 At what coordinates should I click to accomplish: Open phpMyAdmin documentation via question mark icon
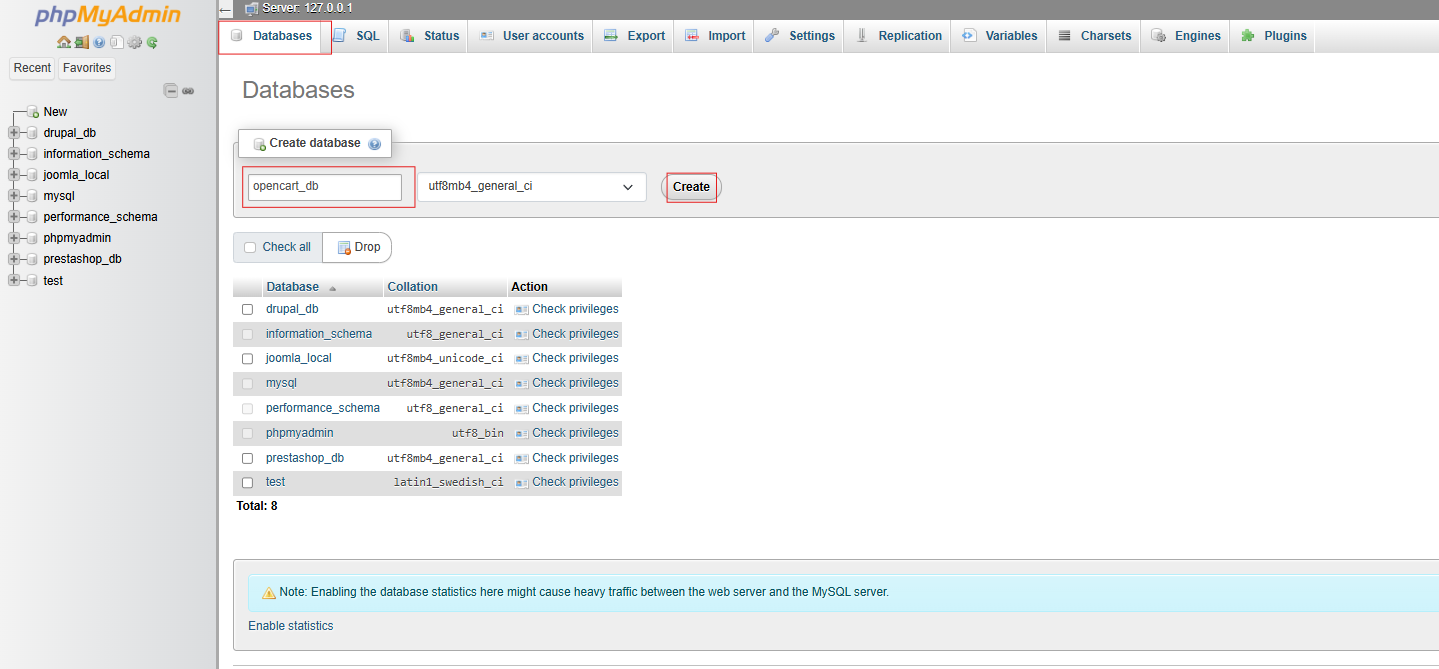[97, 42]
